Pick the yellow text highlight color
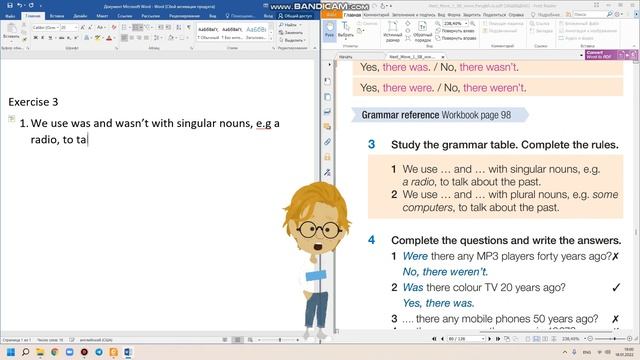This screenshot has height=360, width=640. click(x=98, y=38)
